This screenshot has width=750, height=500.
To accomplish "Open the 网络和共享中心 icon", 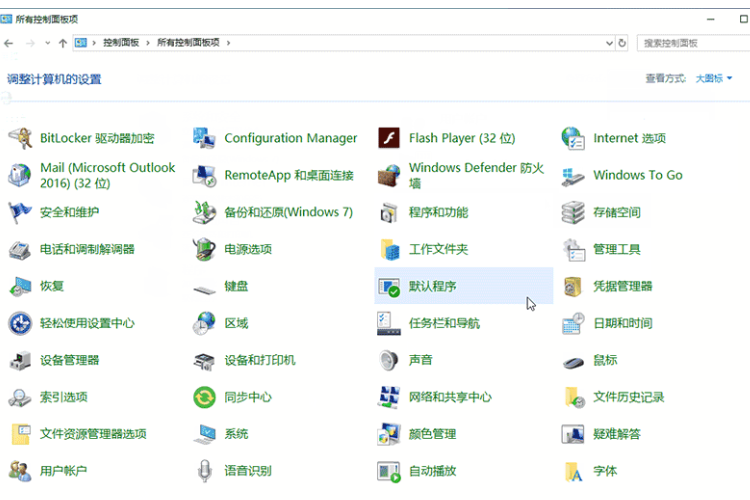I will coord(389,397).
